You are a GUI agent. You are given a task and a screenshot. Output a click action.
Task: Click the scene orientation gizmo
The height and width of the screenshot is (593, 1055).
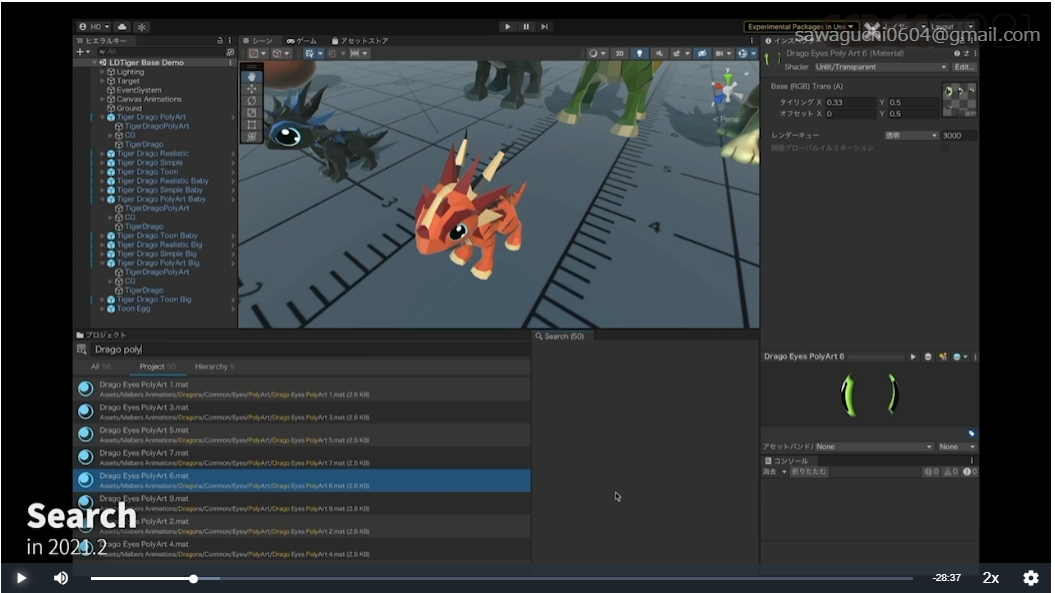click(727, 90)
